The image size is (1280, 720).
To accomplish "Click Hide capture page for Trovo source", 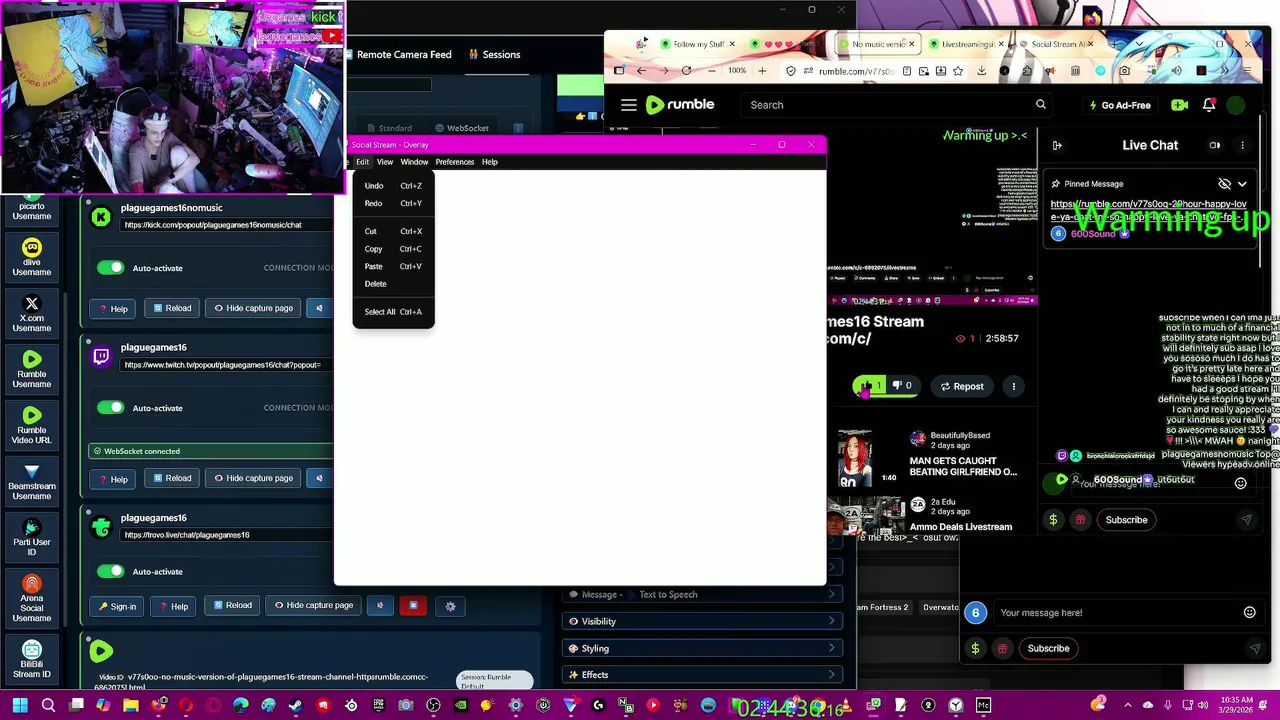I will click(314, 605).
